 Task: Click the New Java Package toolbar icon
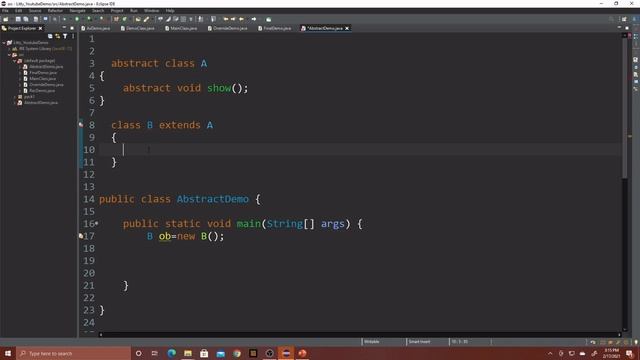(x=116, y=19)
